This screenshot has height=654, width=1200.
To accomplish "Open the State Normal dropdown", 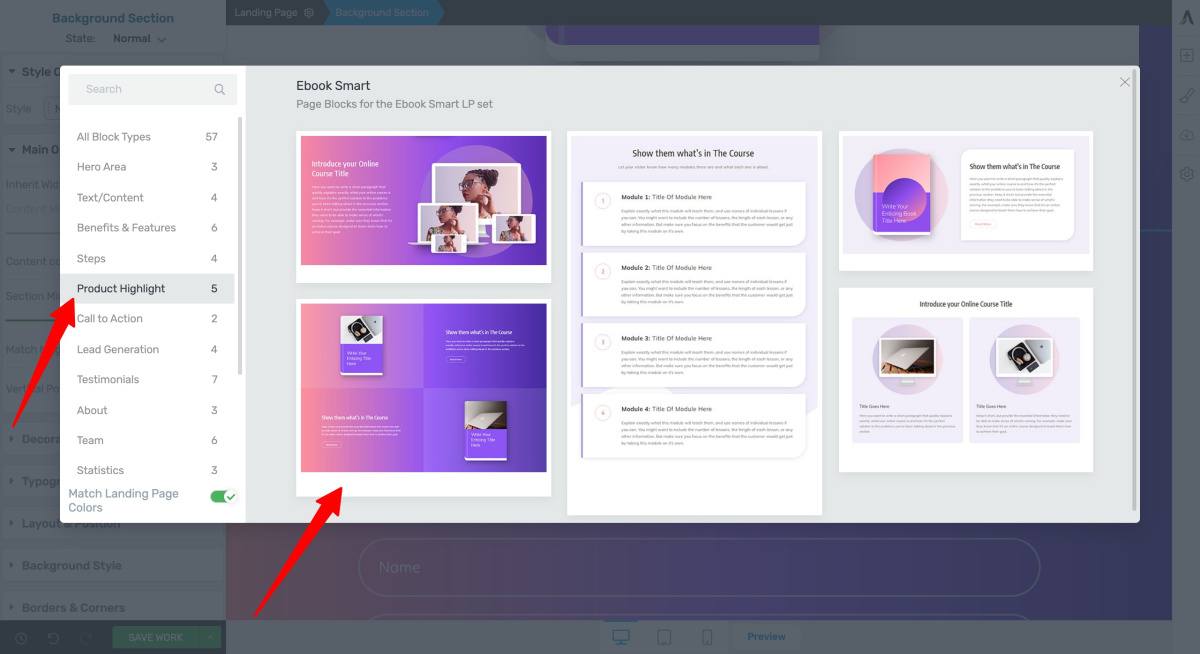I will click(x=139, y=39).
